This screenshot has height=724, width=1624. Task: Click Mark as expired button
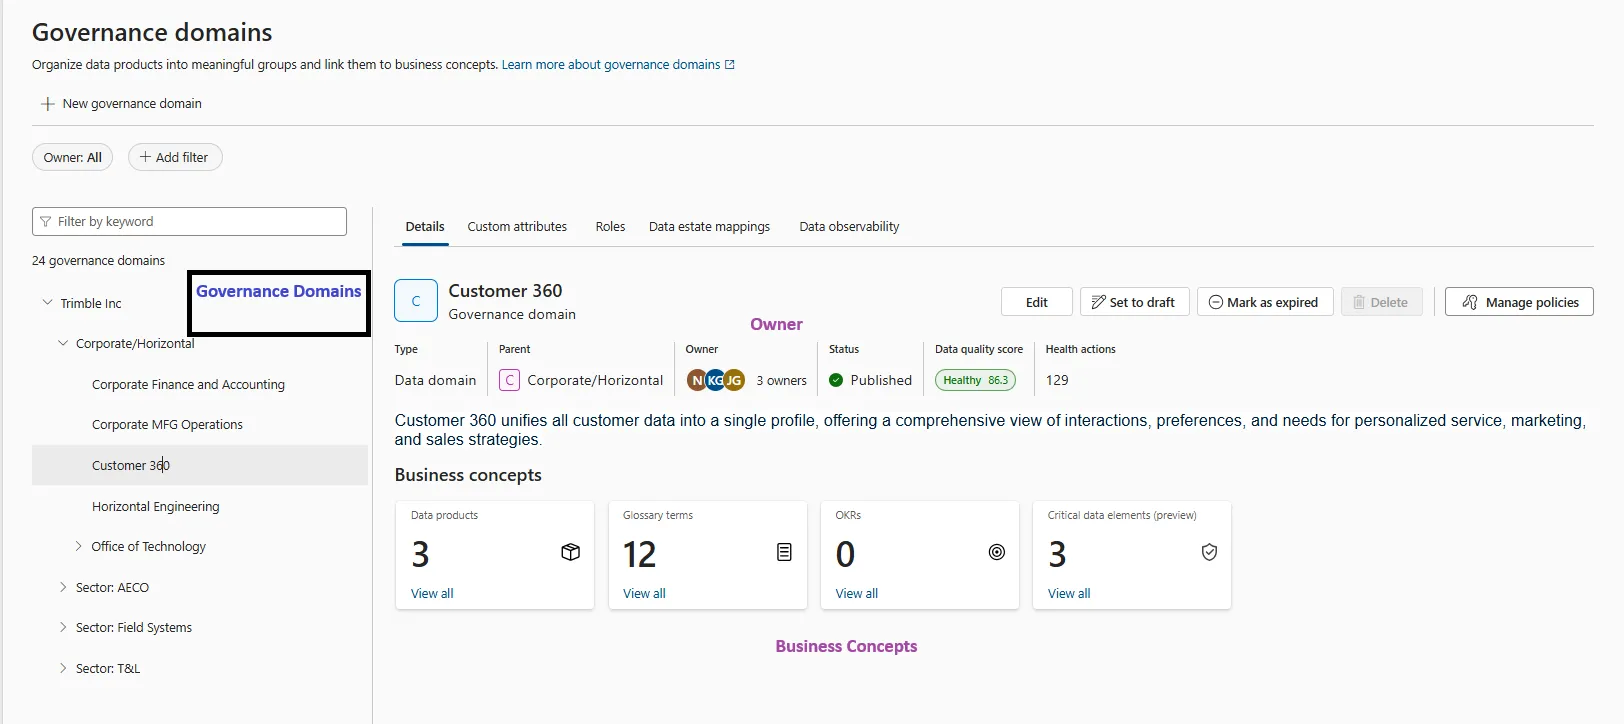click(1264, 302)
